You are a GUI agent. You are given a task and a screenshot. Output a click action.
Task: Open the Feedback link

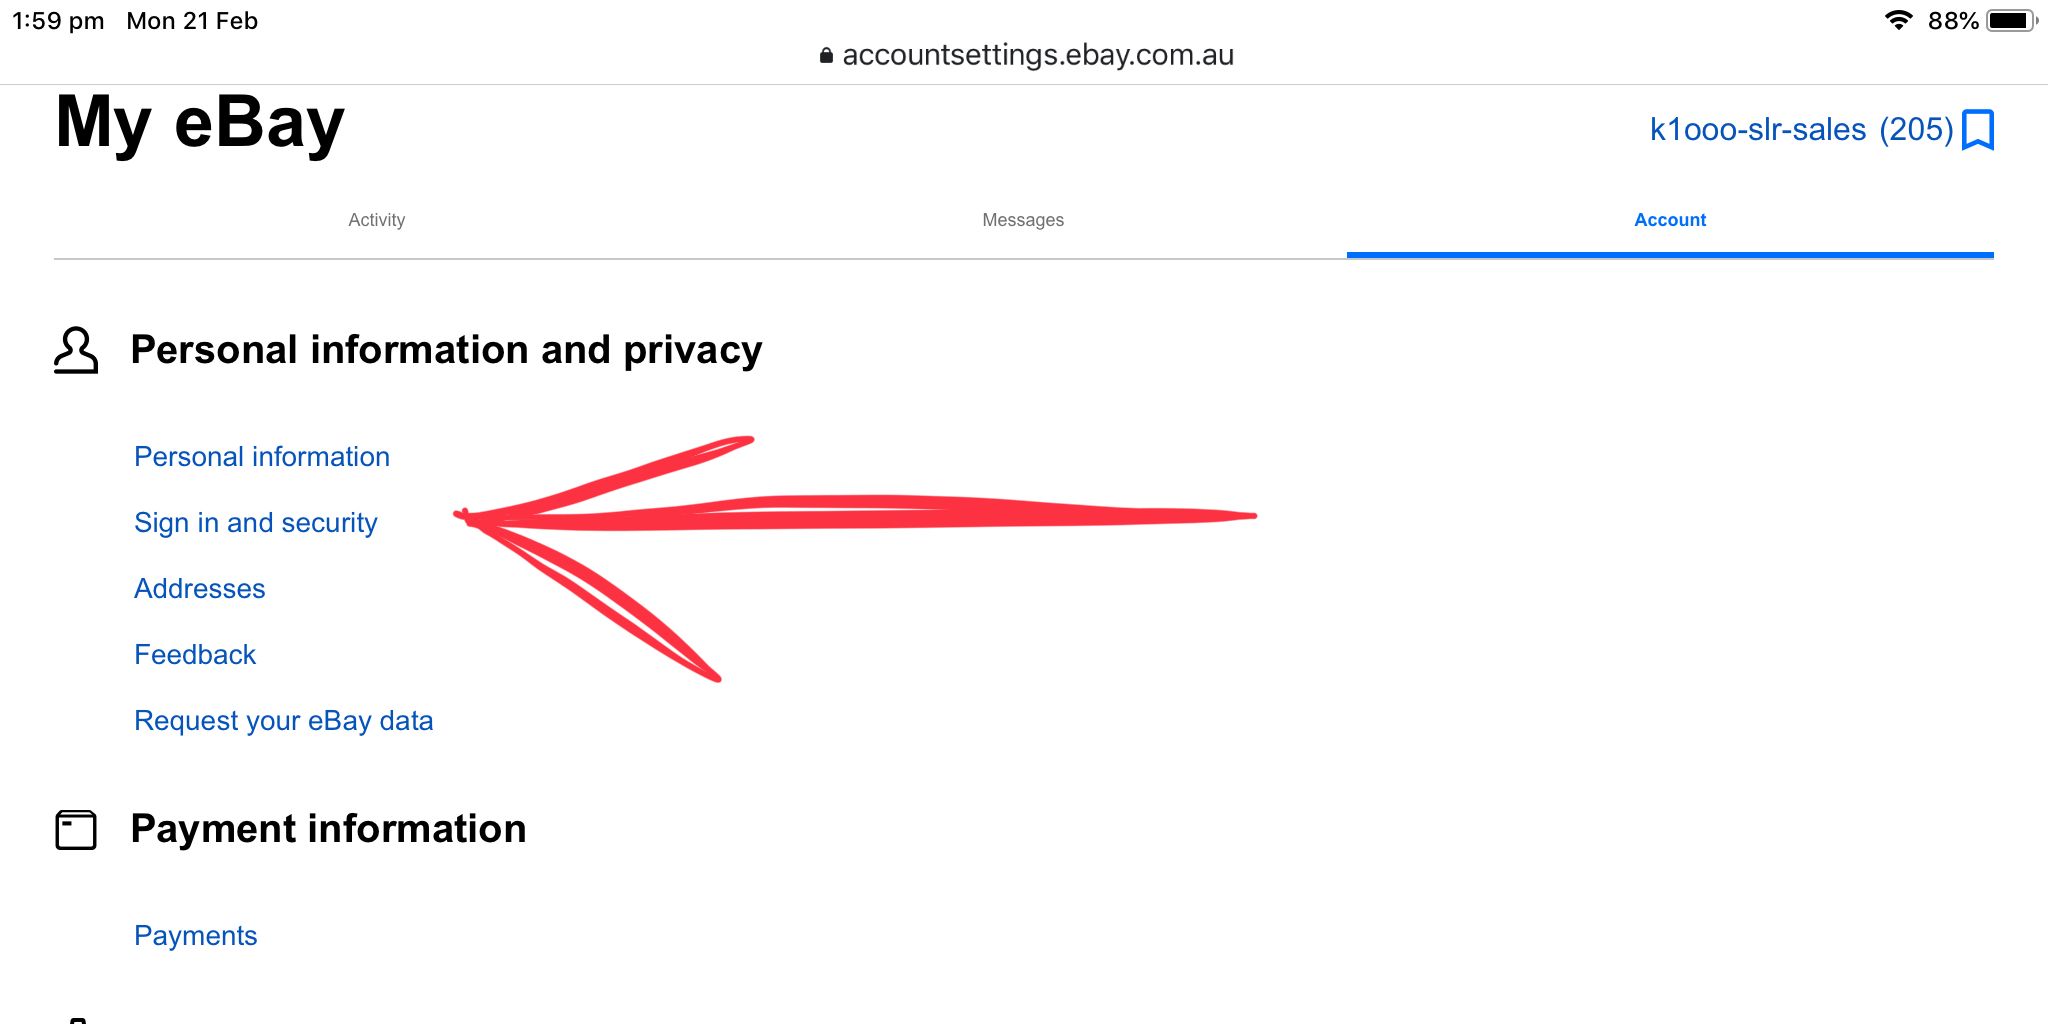point(195,655)
